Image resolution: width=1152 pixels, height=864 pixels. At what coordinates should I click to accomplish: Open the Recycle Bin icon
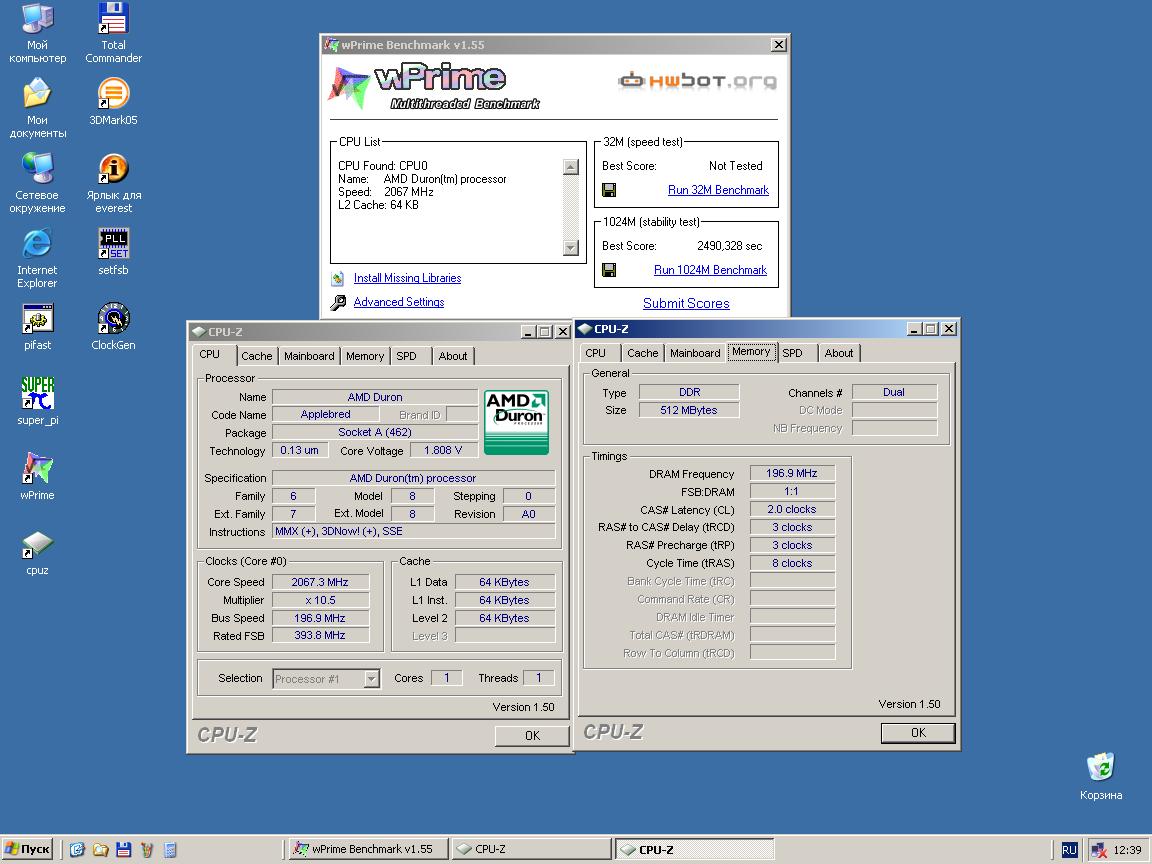[1101, 777]
